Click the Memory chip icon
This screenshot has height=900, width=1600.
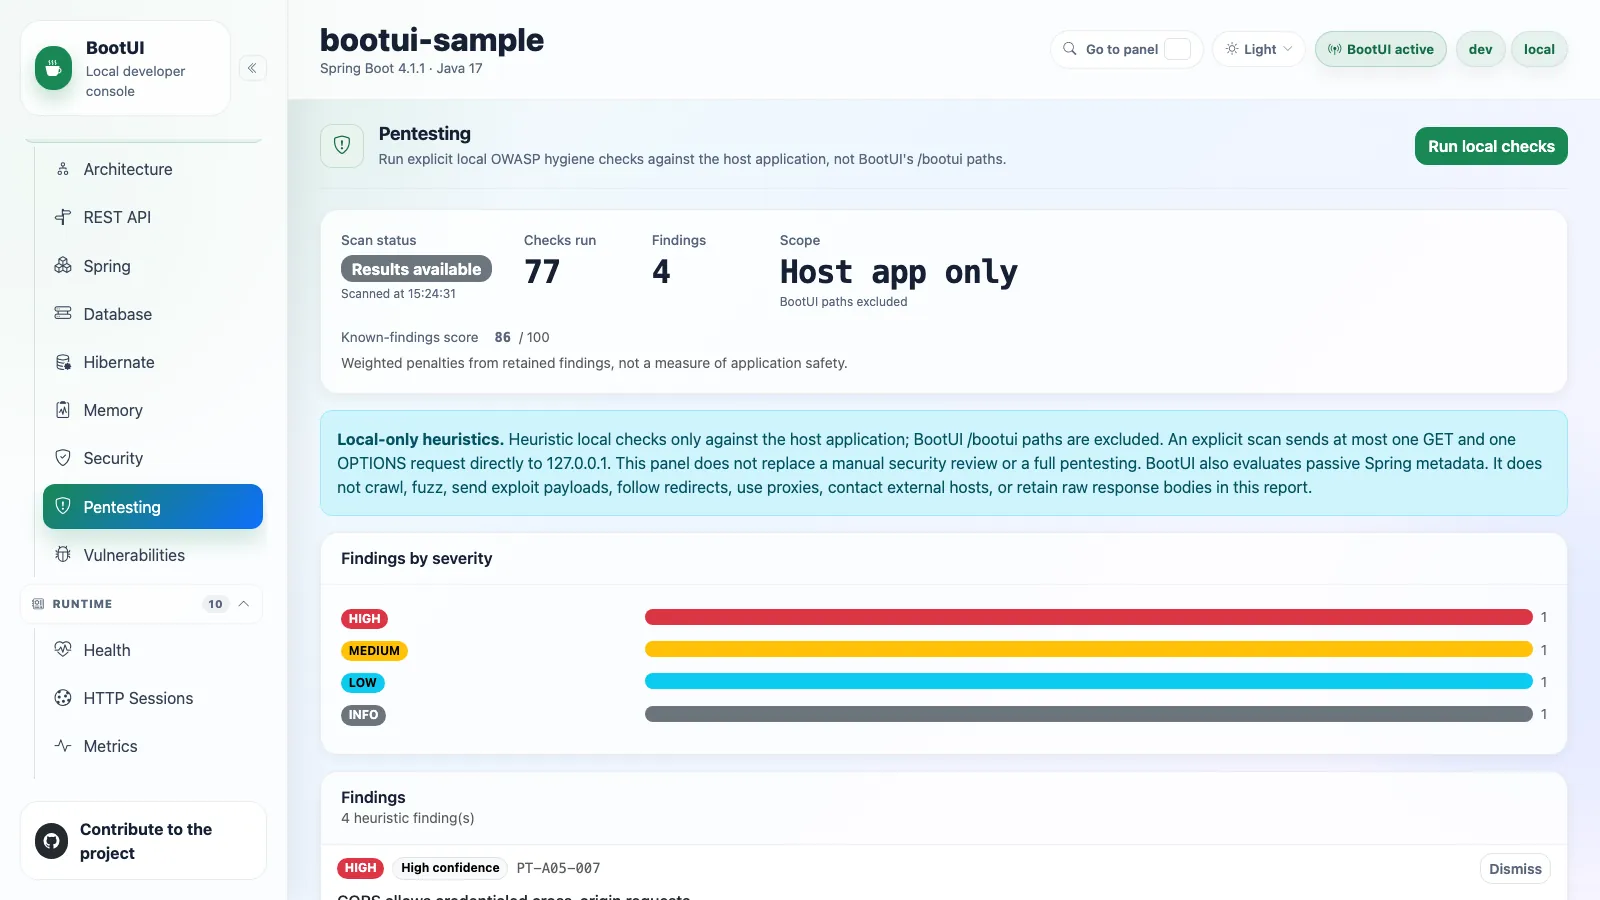pyautogui.click(x=63, y=410)
